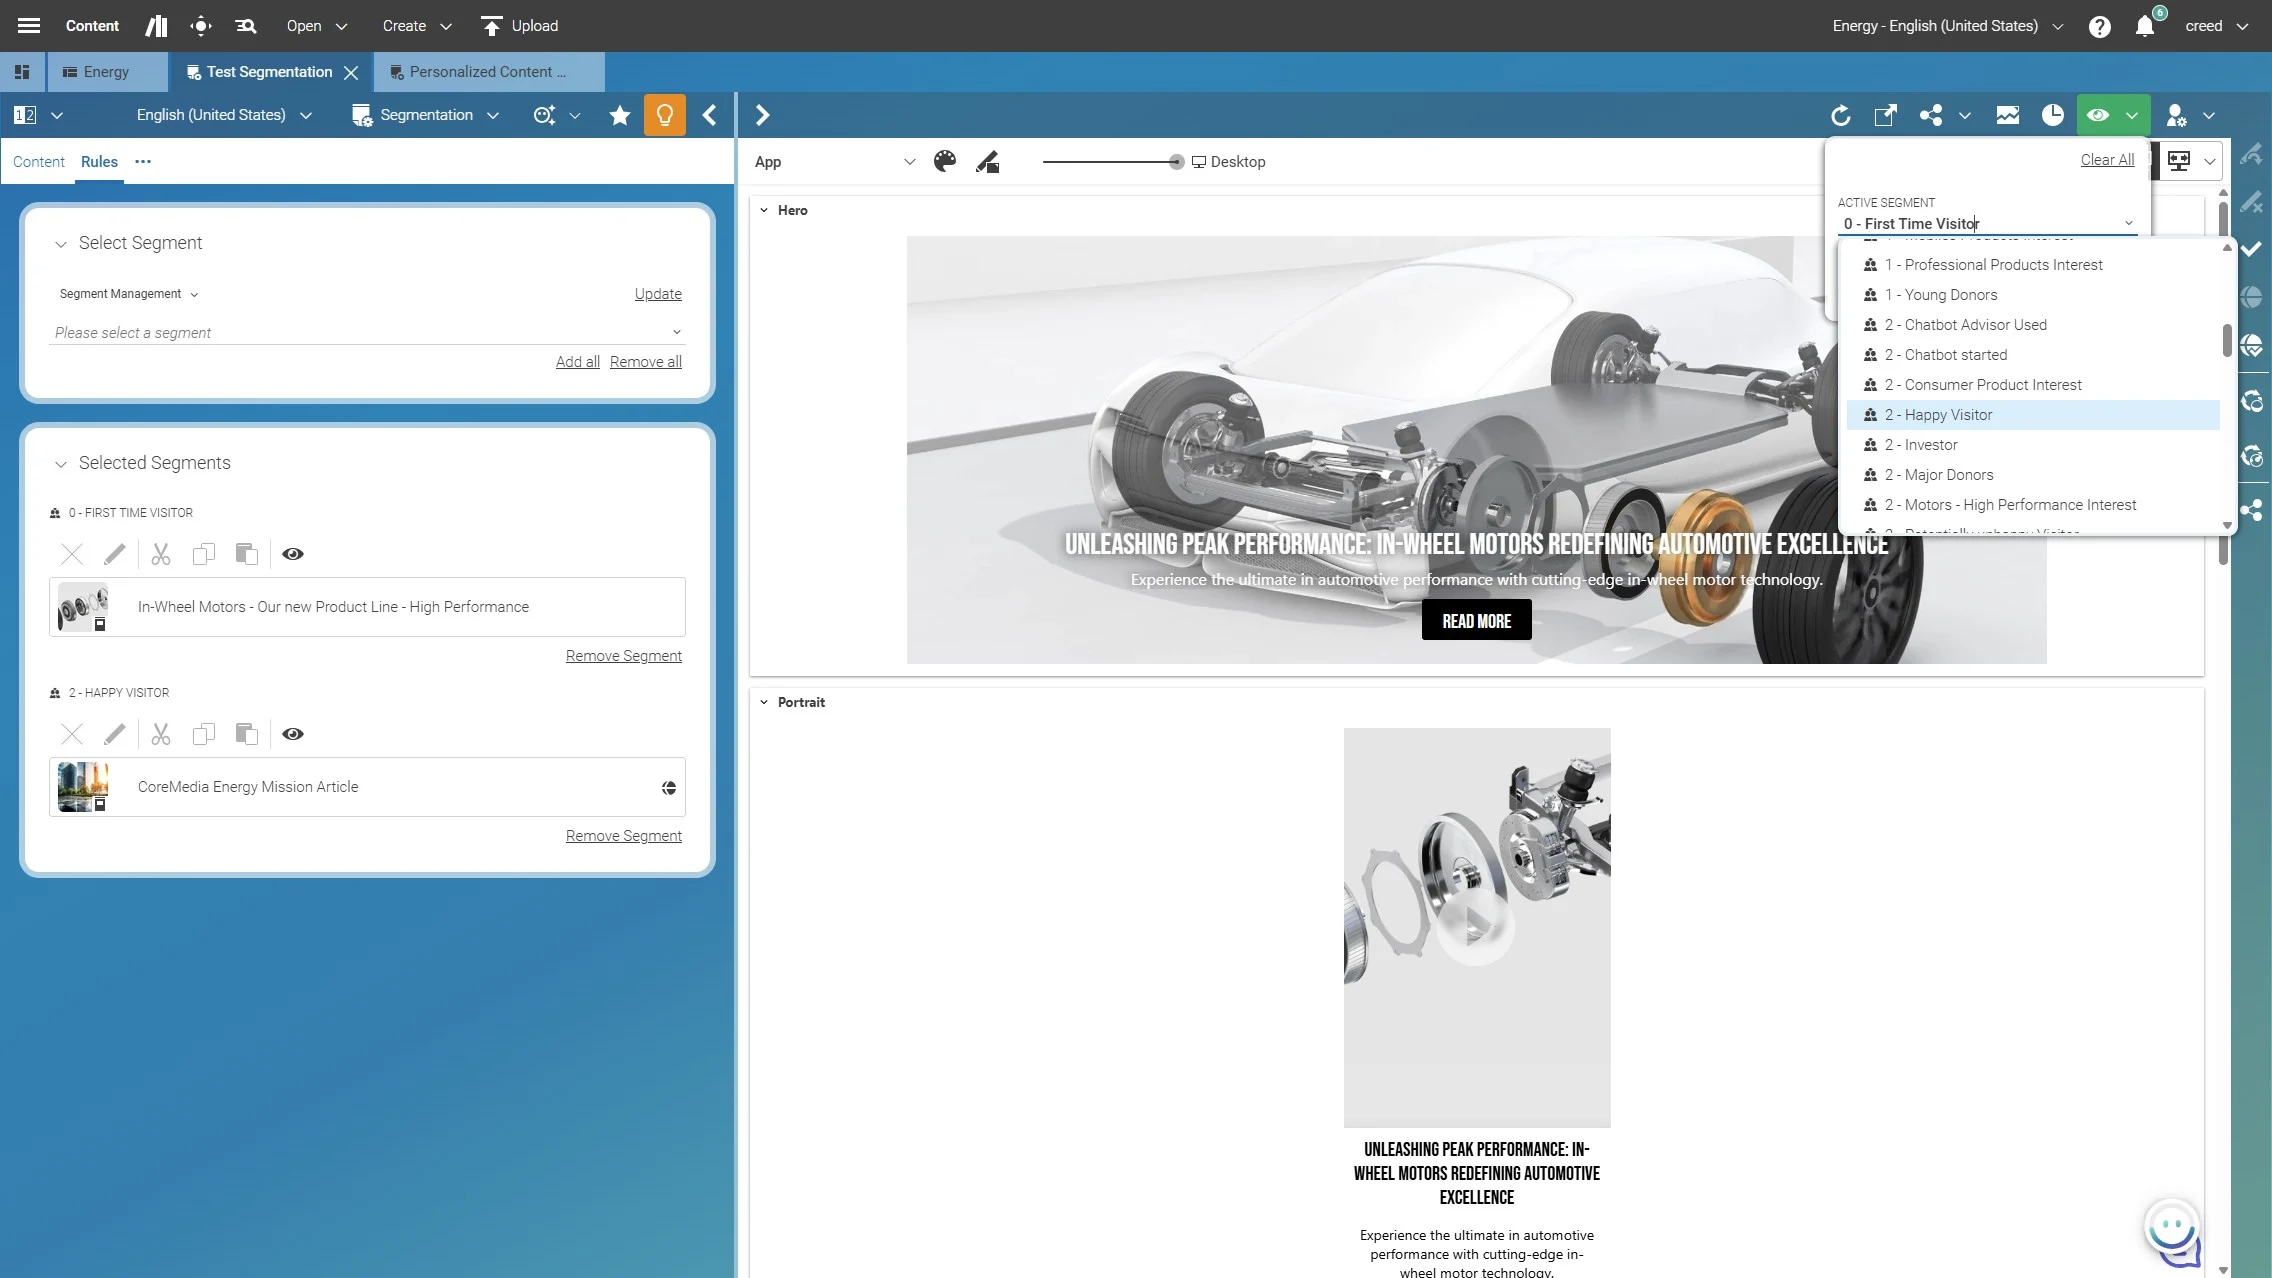The height and width of the screenshot is (1278, 2272).
Task: Click the notifications bell icon
Action: tap(2144, 27)
